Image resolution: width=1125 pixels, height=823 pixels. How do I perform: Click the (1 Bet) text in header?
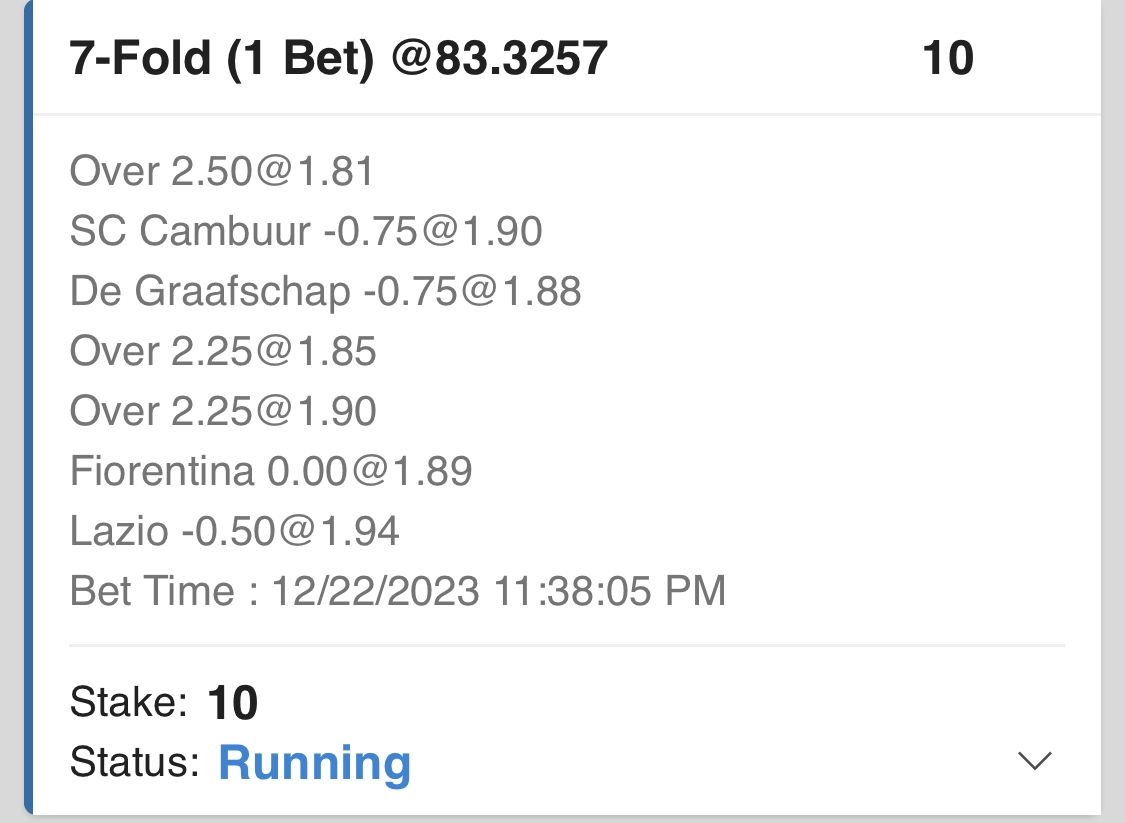click(x=300, y=59)
